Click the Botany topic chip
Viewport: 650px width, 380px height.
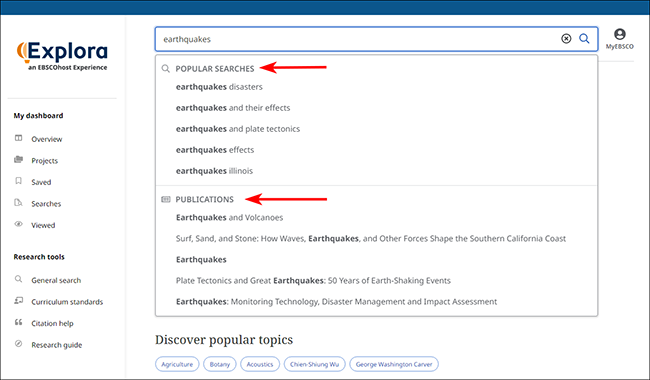[220, 364]
